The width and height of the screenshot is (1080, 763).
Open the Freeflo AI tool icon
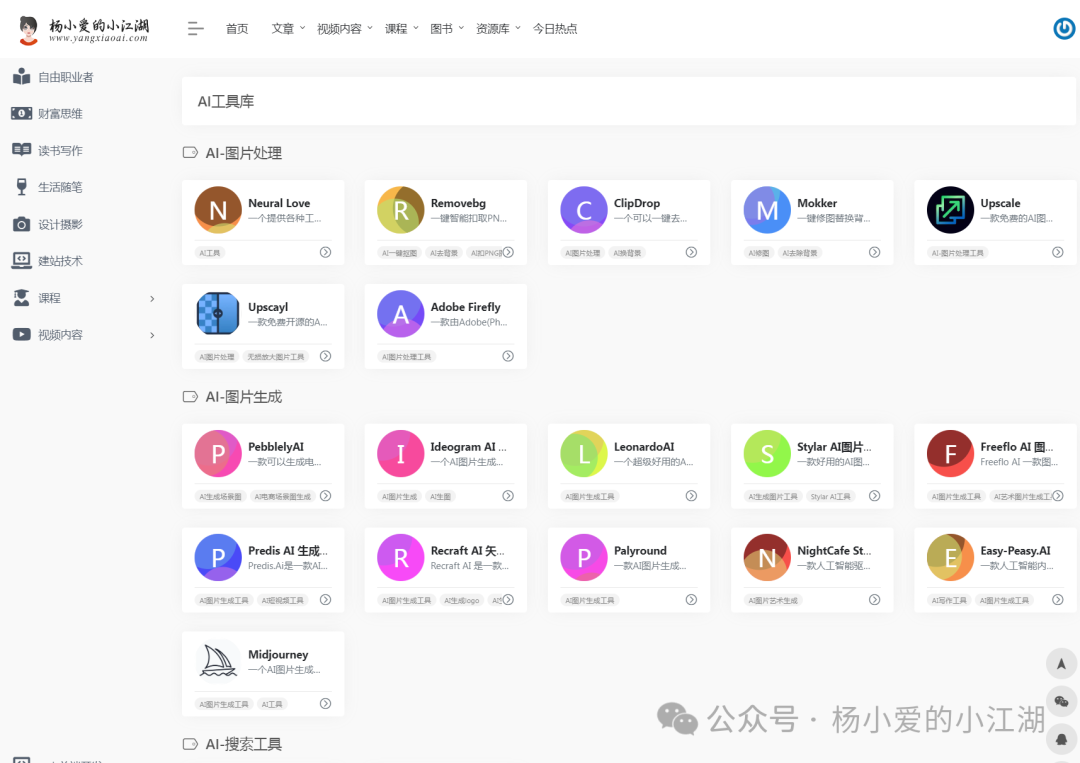click(x=950, y=454)
